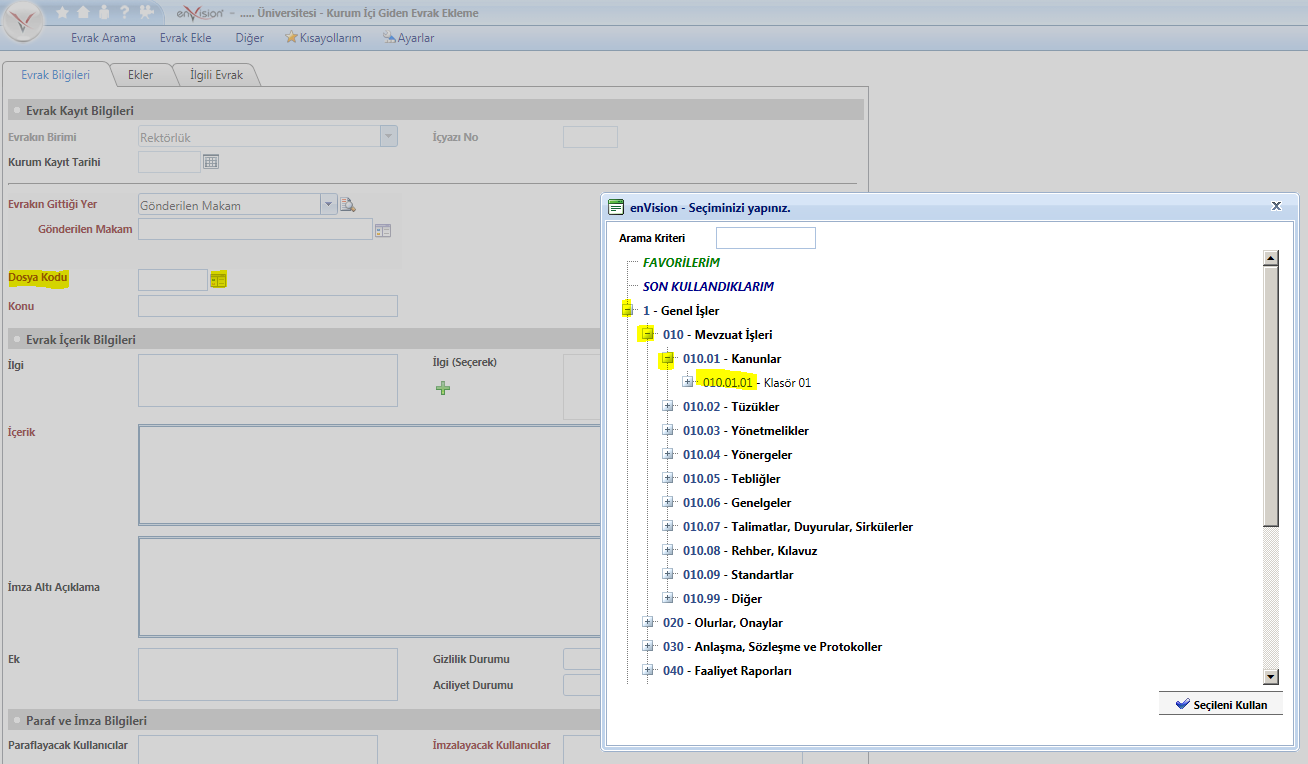The width and height of the screenshot is (1308, 764).
Task: Click the person user icon in title bar
Action: coord(104,13)
